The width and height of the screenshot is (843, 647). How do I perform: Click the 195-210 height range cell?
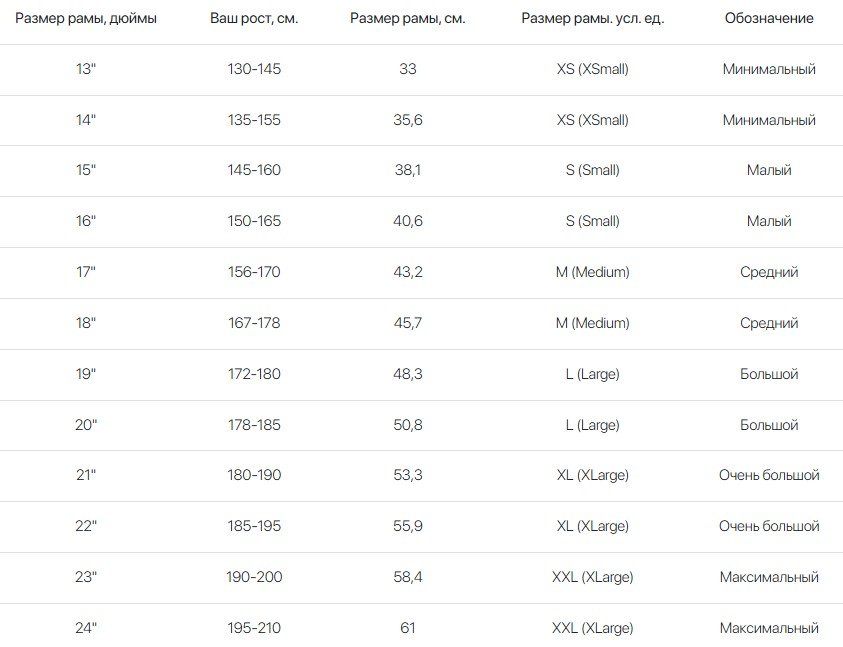pos(254,628)
